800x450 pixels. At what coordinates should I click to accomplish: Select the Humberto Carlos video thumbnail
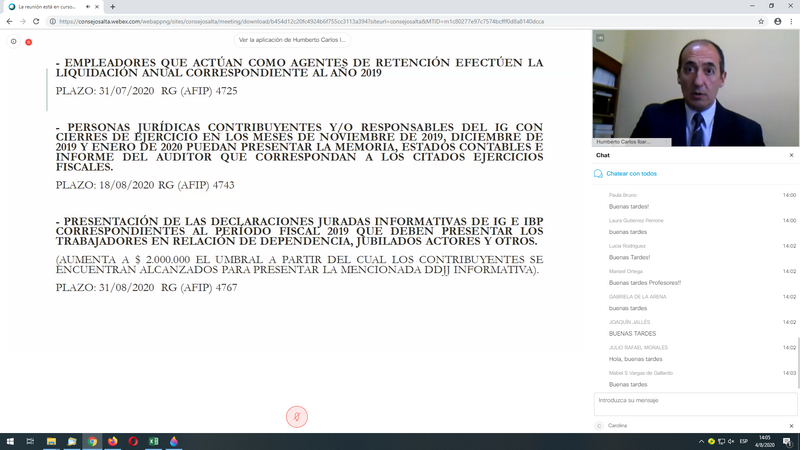tap(696, 88)
